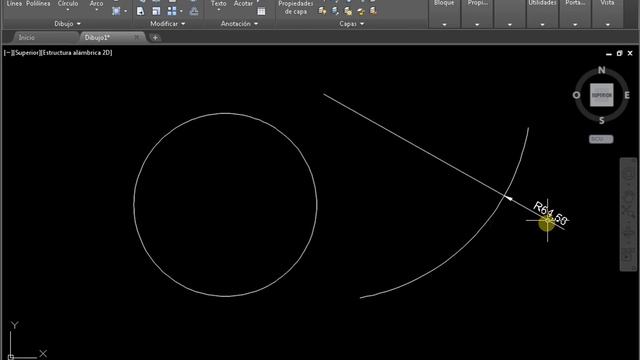Viewport: 640px width, 360px height.
Task: Click the second layer tool icon in Capas
Action: click(335, 11)
